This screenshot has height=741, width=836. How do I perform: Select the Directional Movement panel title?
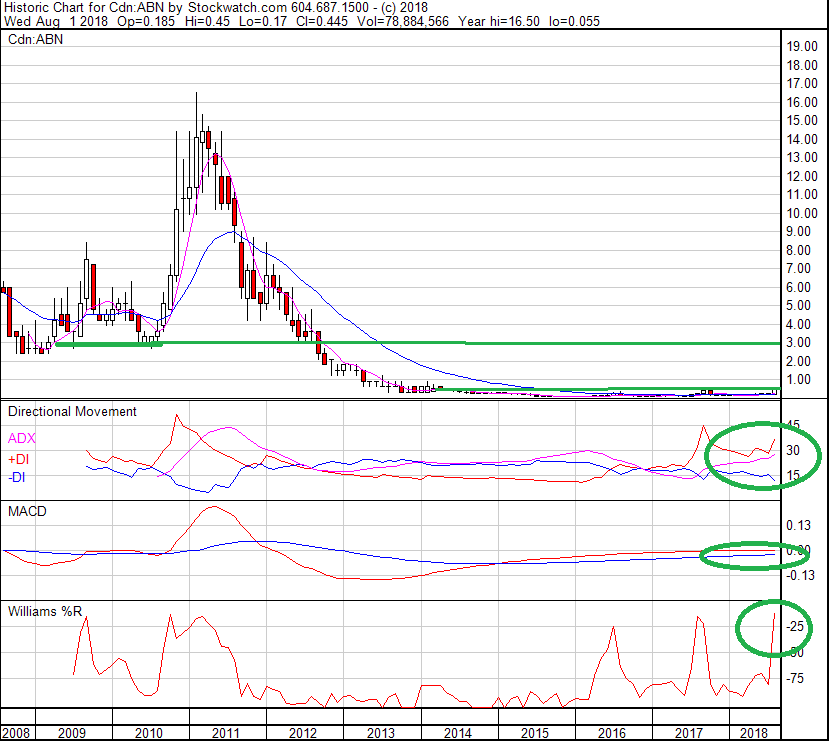click(72, 411)
